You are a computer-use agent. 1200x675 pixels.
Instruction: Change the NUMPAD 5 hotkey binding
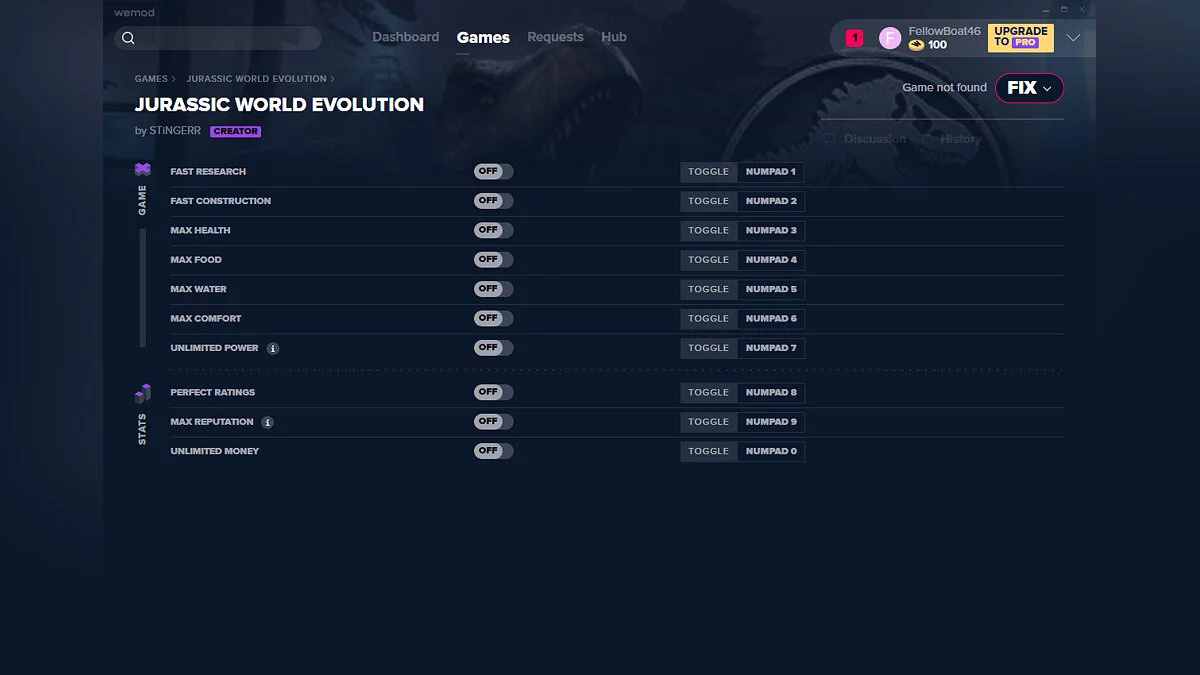pyautogui.click(x=771, y=289)
